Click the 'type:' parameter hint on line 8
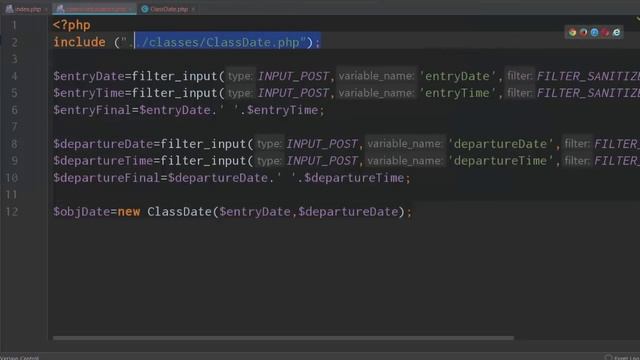Viewport: 640px width, 360px height. click(269, 144)
